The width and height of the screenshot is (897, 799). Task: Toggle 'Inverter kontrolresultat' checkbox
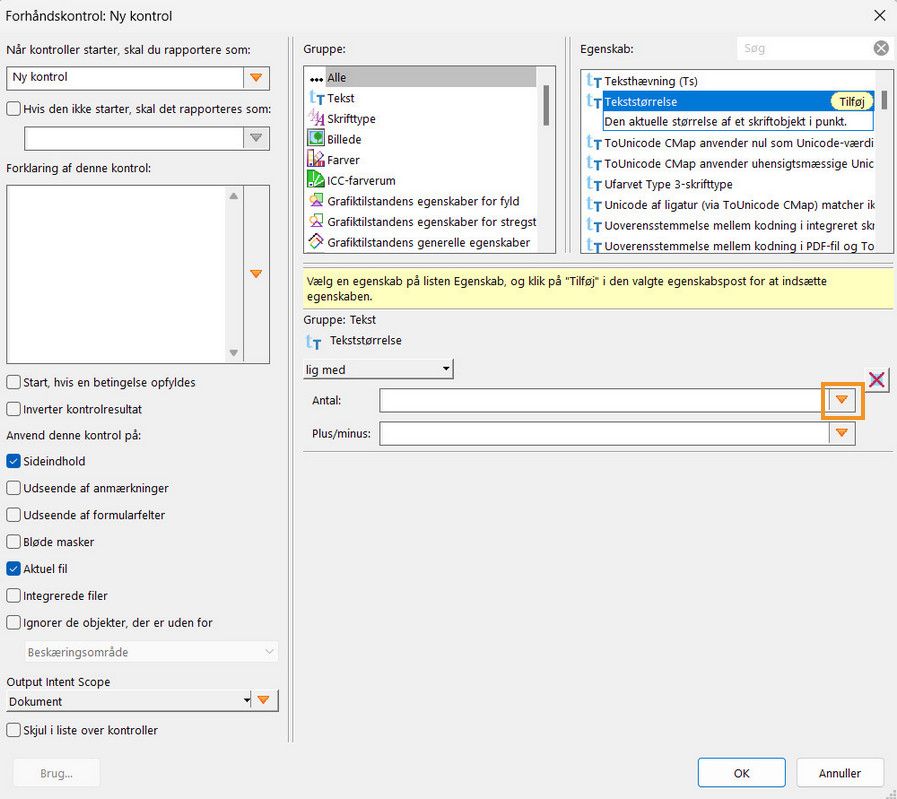click(x=13, y=409)
